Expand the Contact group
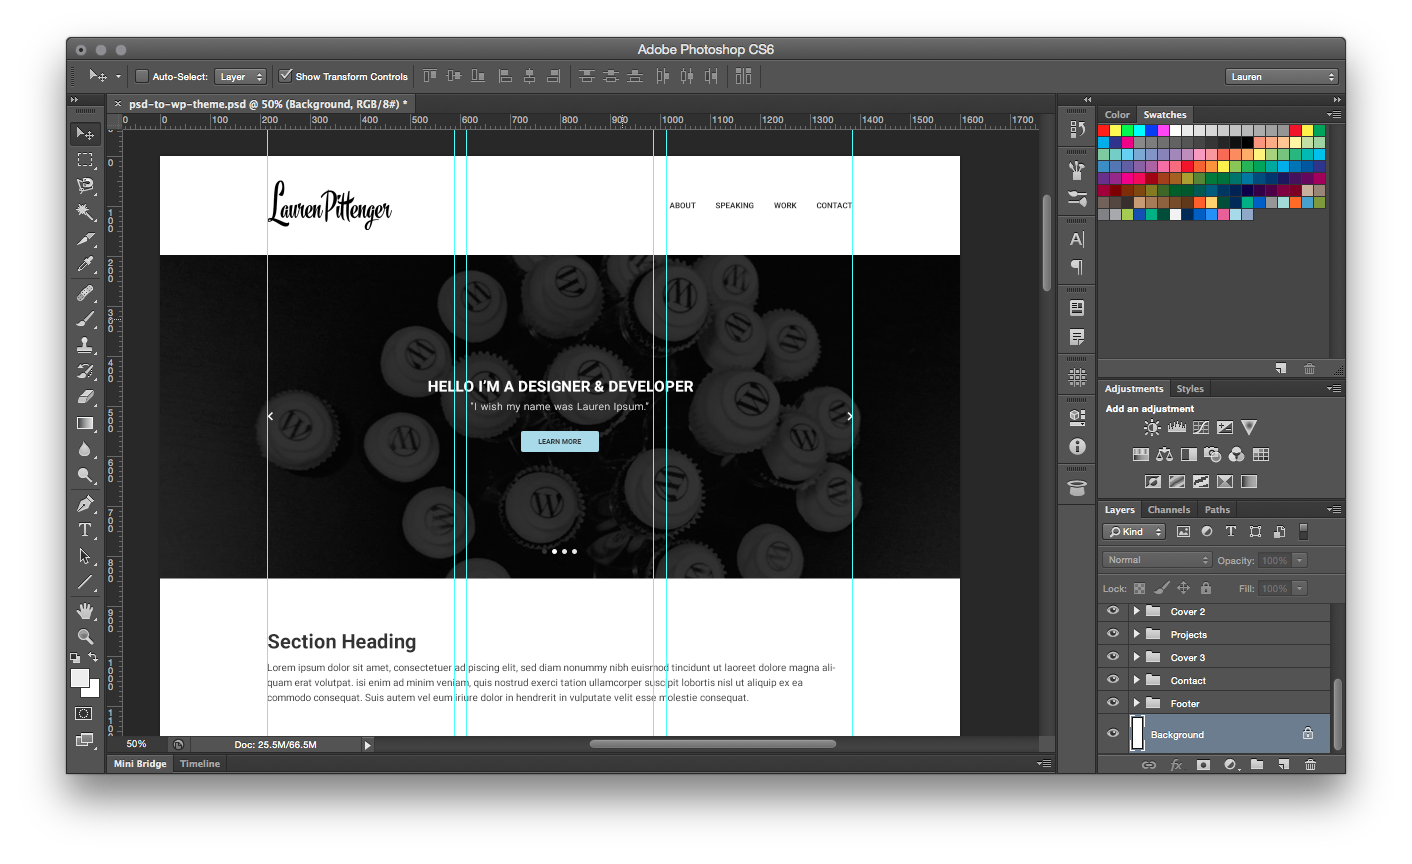Image resolution: width=1412 pixels, height=864 pixels. (1136, 680)
